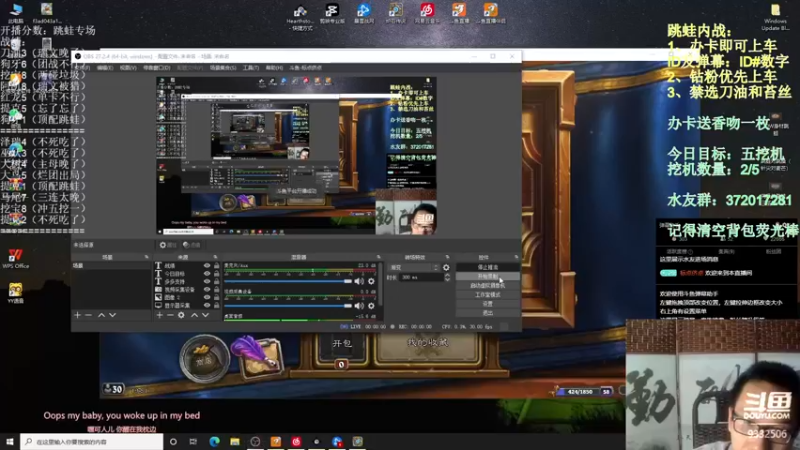Open 场景集合(S) menu in OBS
This screenshot has width=800, height=450.
pos(223,68)
